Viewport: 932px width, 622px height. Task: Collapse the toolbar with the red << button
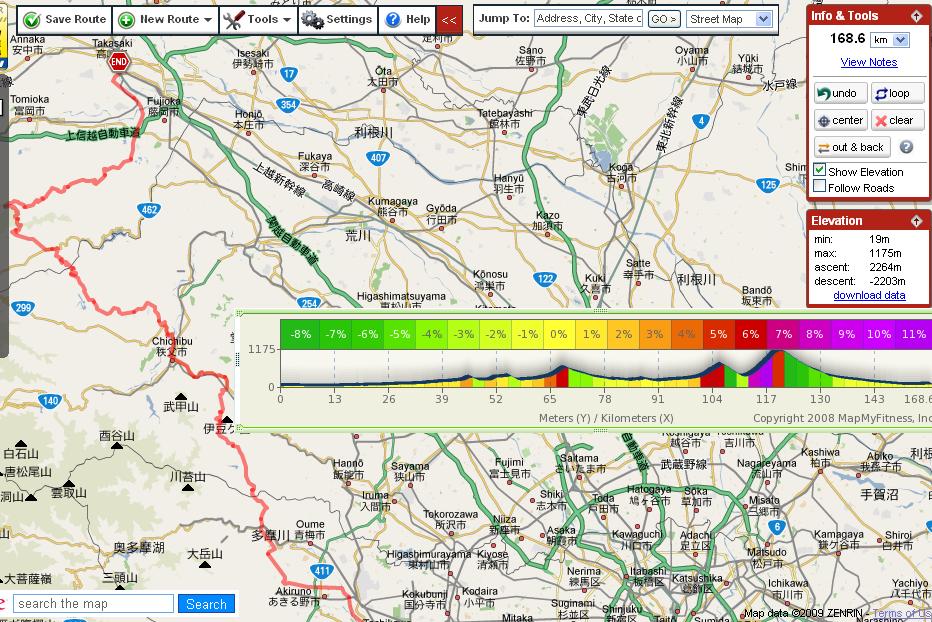tap(449, 19)
